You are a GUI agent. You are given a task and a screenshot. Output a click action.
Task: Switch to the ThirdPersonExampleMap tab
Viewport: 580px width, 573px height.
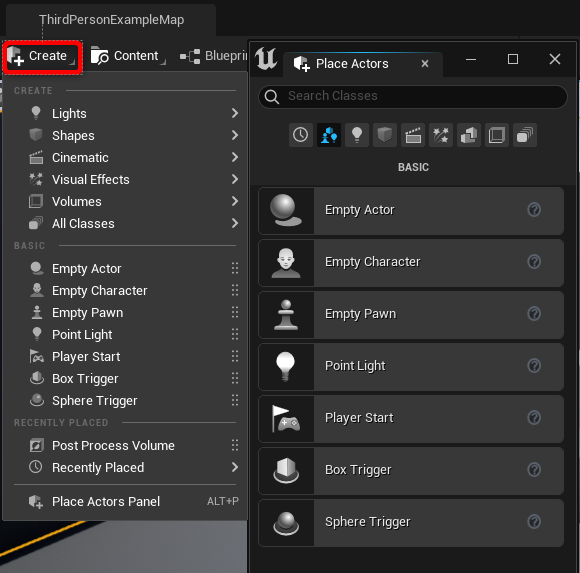(111, 20)
